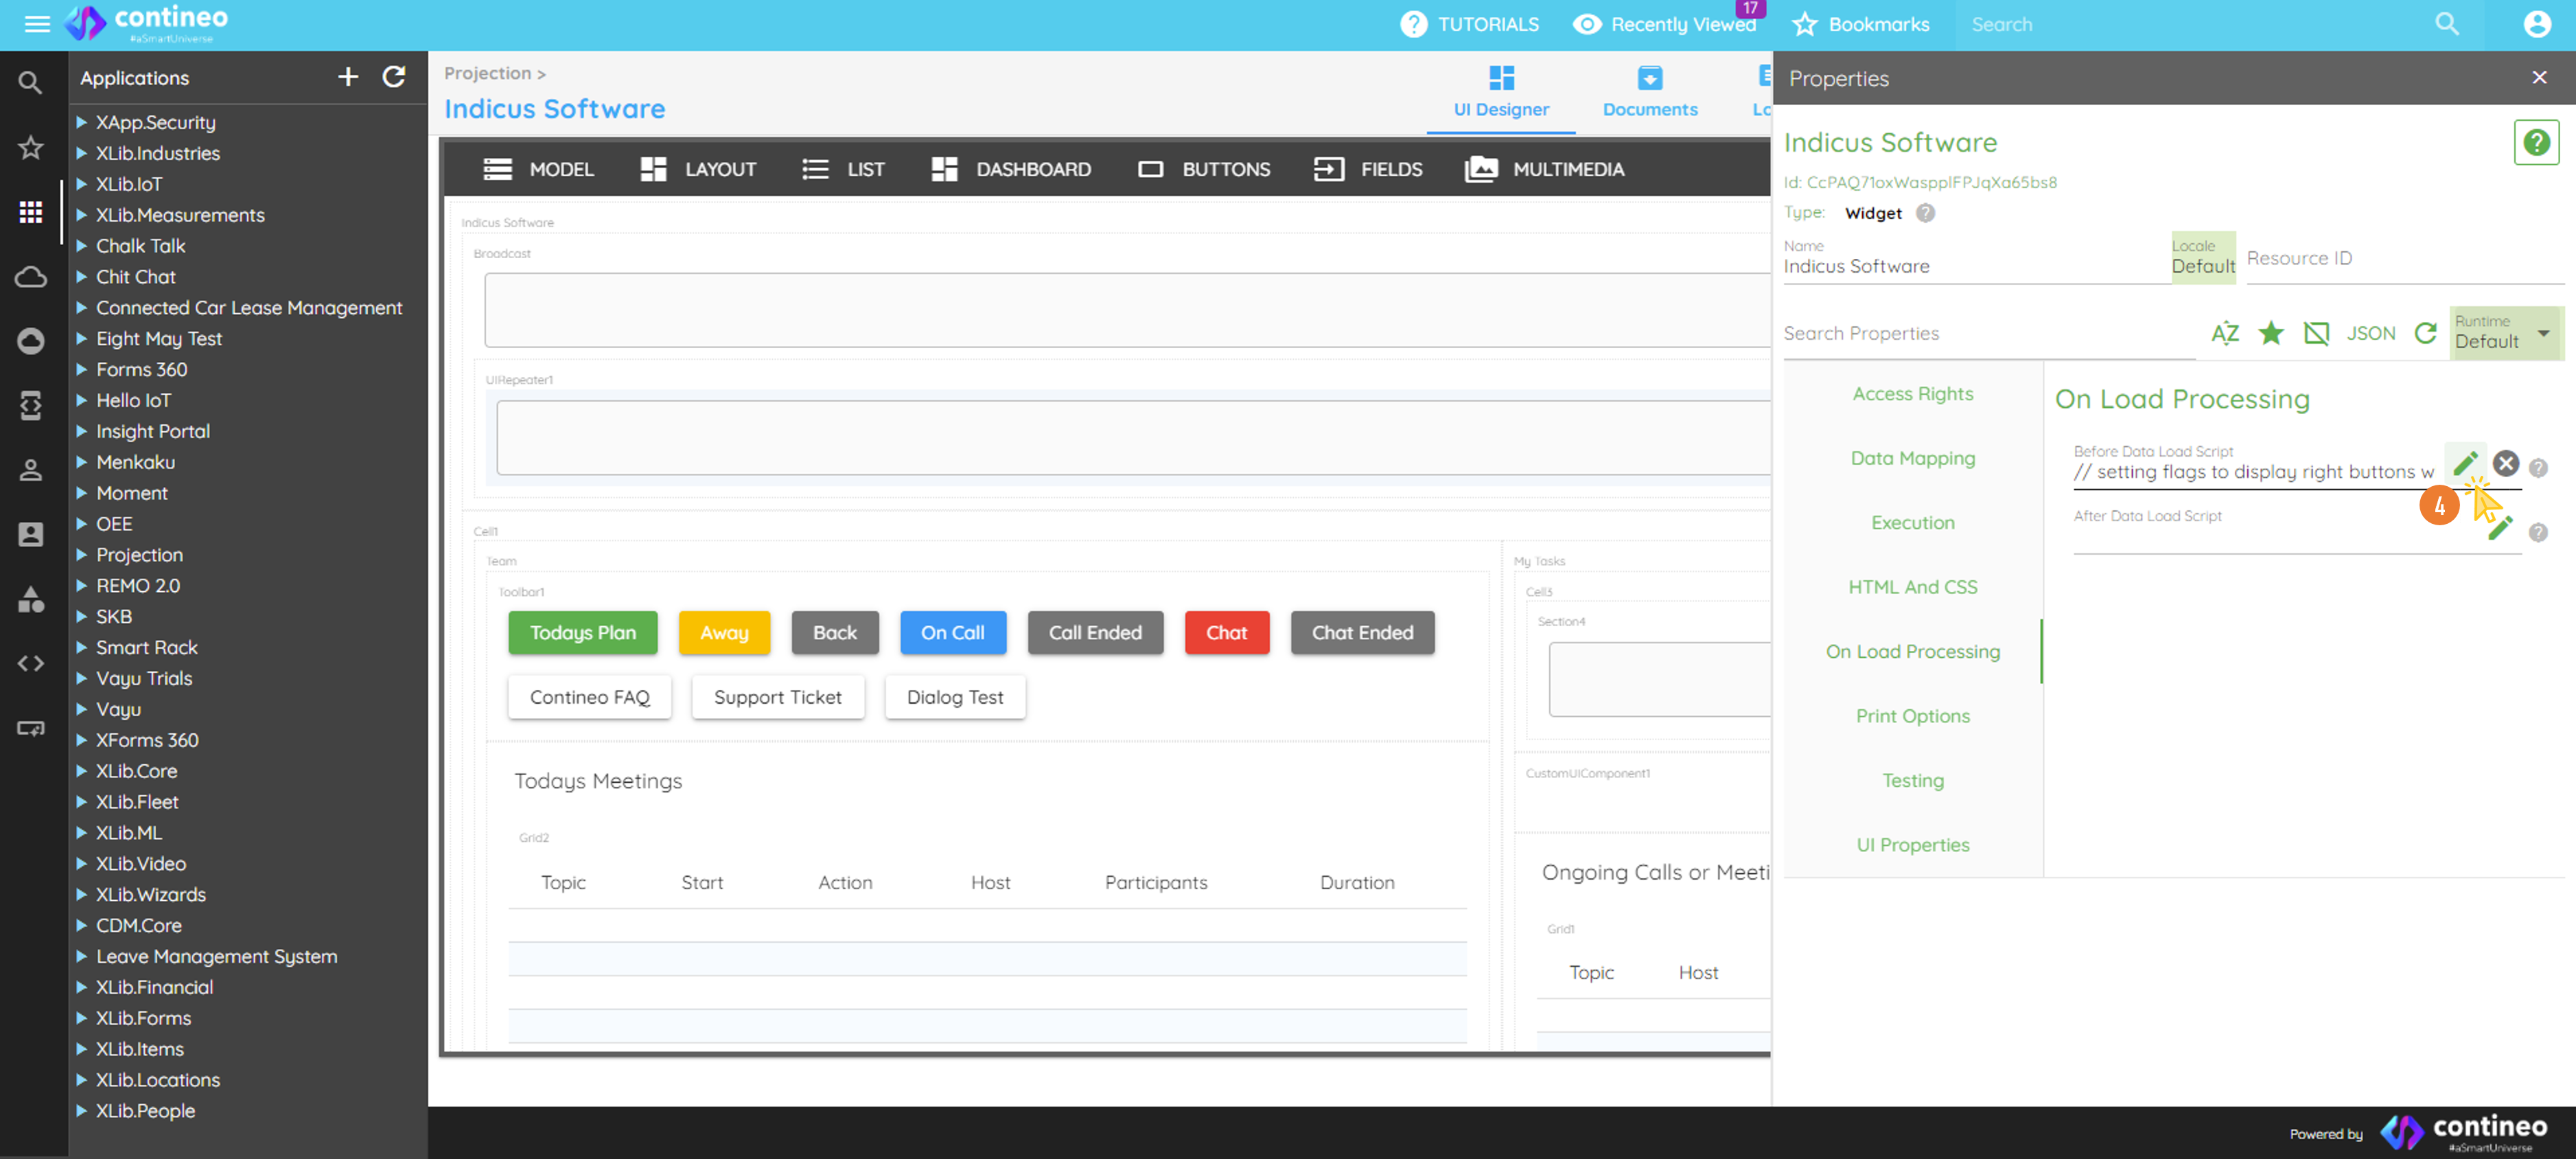Toggle the hide-empty properties icon

tap(2316, 333)
